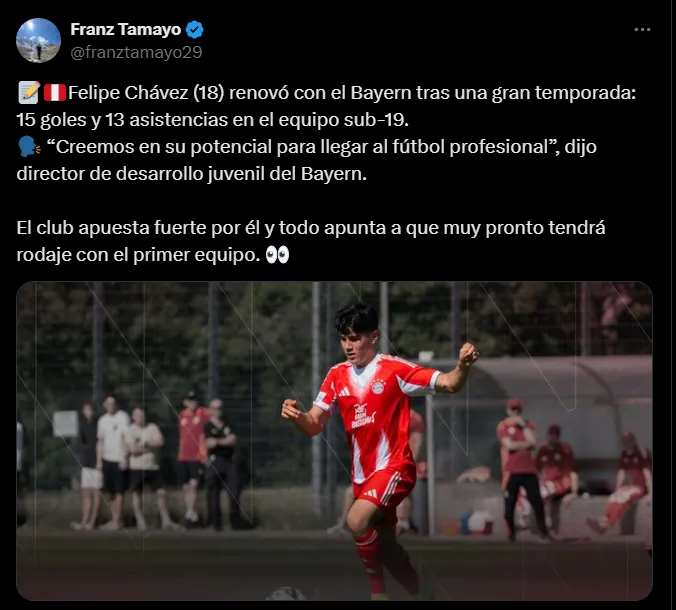The height and width of the screenshot is (610, 676).
Task: Click the Peru flag emoji
Action: click(55, 93)
